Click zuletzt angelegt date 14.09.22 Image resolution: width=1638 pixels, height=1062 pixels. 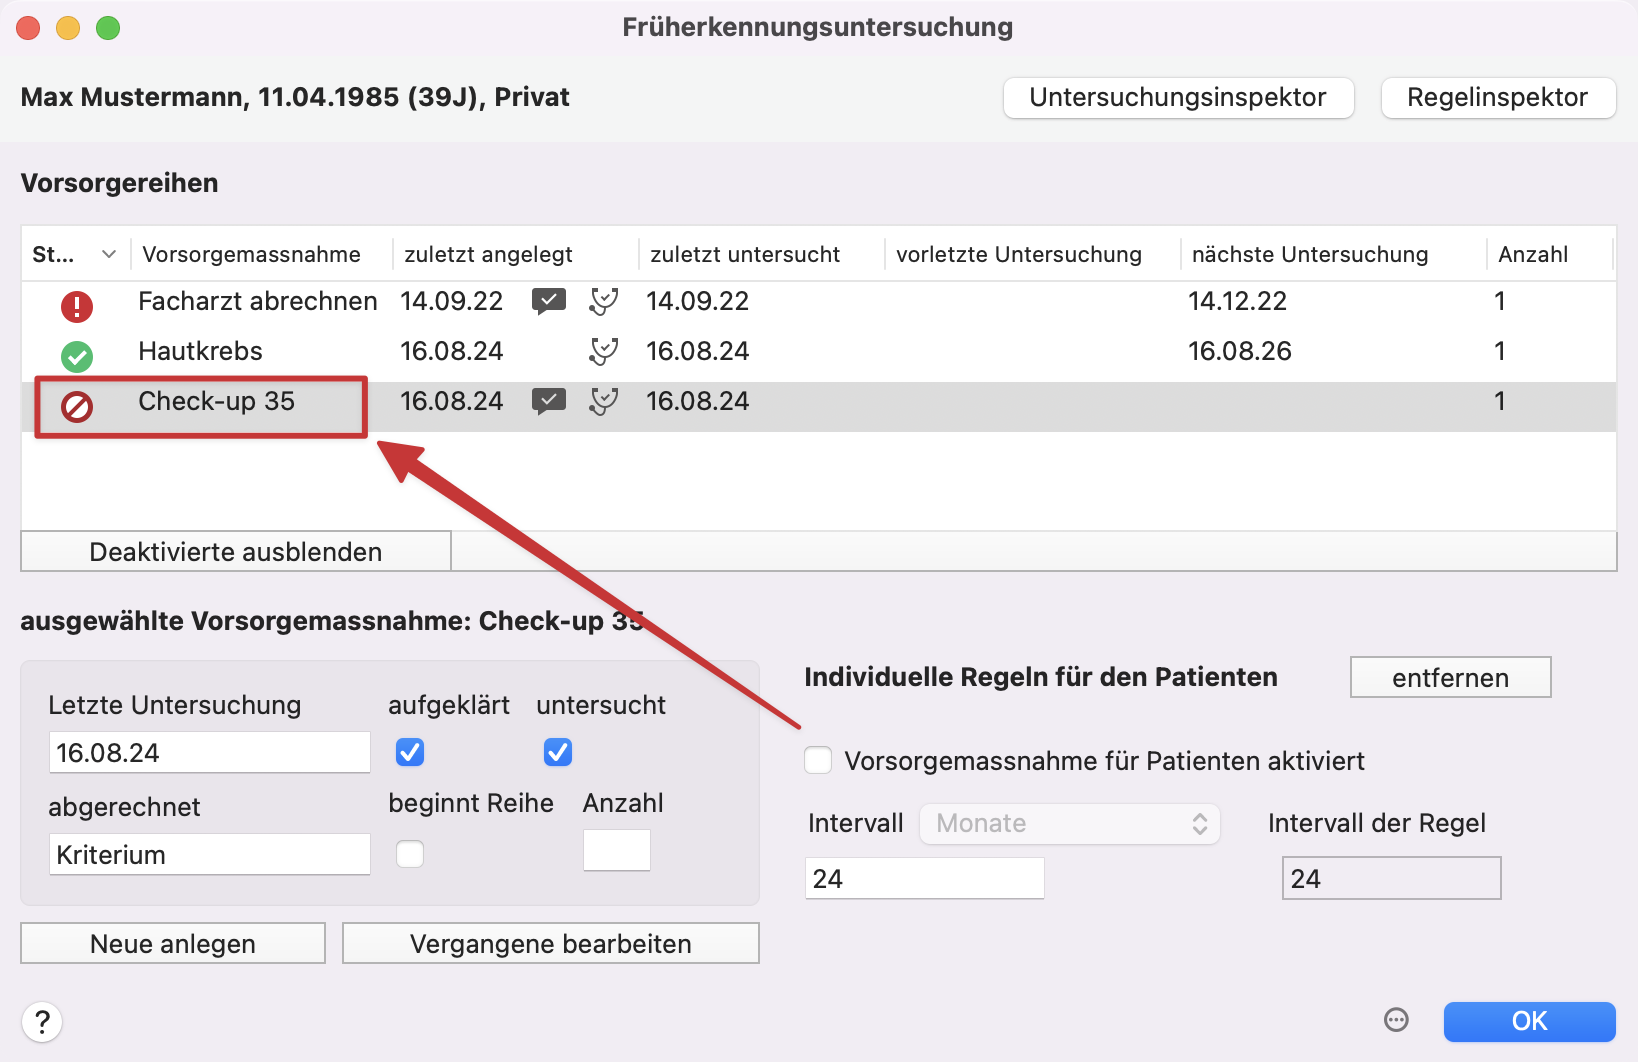[x=452, y=301]
